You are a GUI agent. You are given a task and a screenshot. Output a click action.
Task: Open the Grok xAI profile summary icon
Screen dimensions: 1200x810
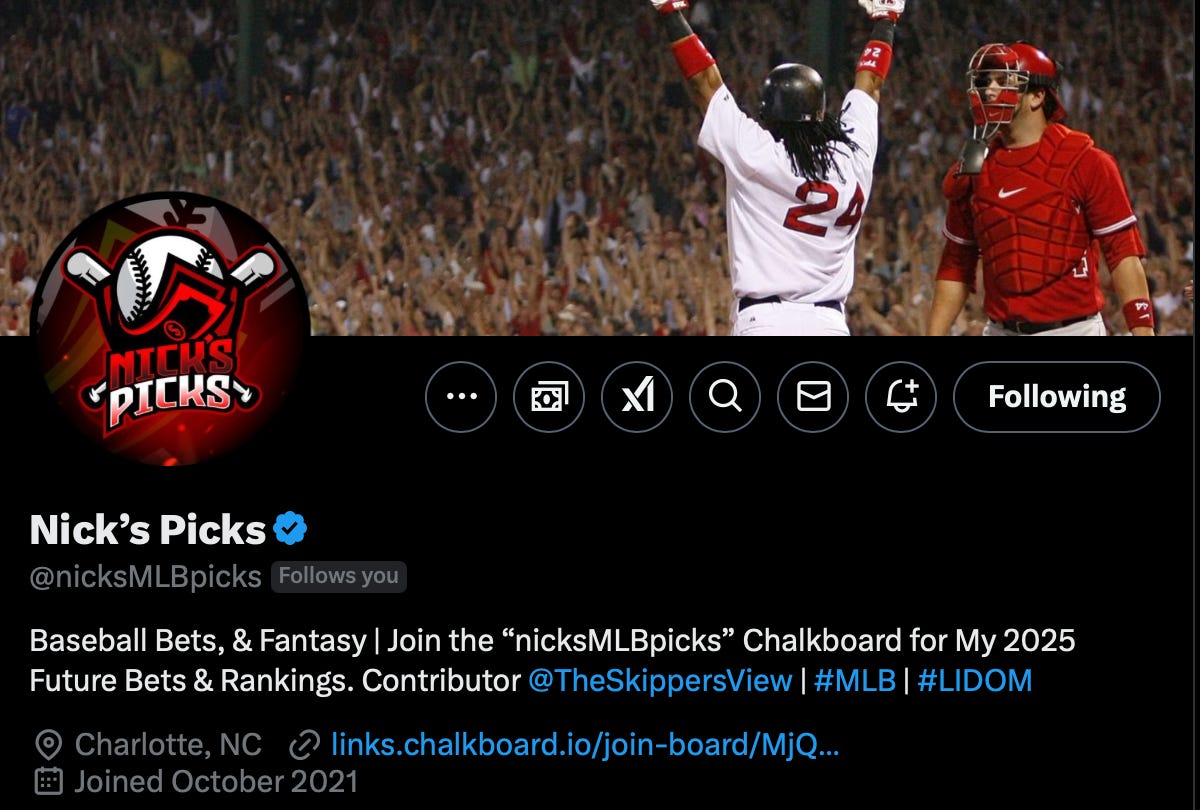pyautogui.click(x=637, y=397)
